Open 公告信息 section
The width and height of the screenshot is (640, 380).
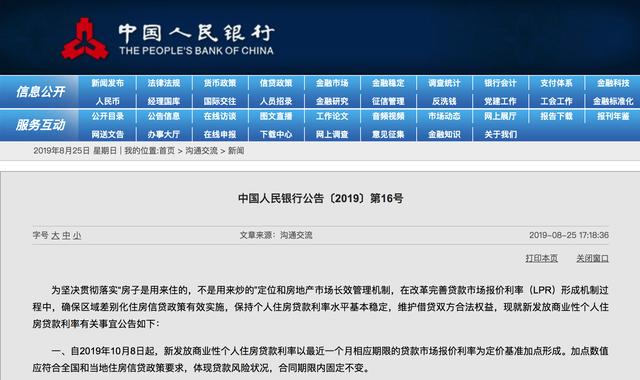point(164,116)
